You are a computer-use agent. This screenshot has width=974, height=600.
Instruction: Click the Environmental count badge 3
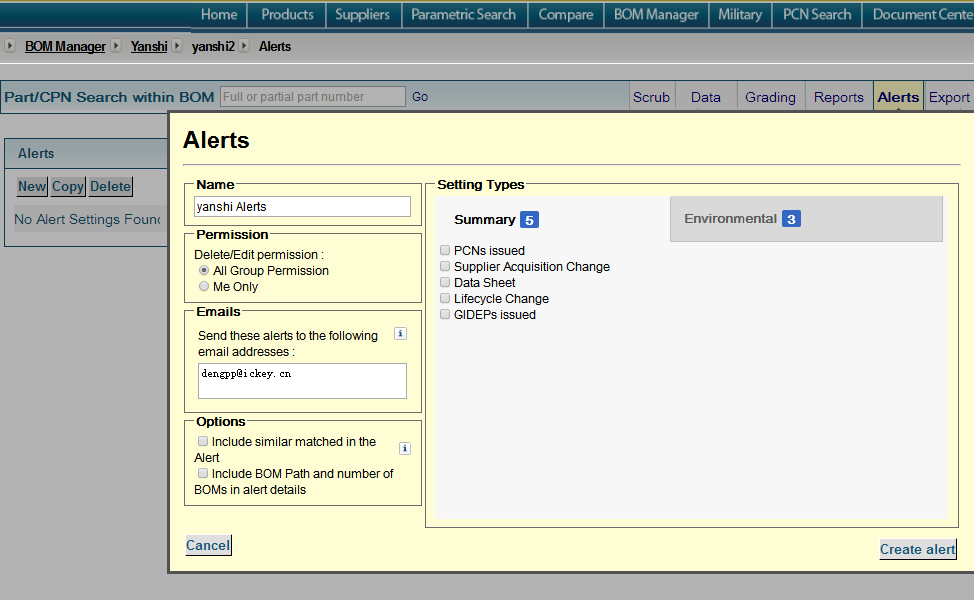point(791,219)
